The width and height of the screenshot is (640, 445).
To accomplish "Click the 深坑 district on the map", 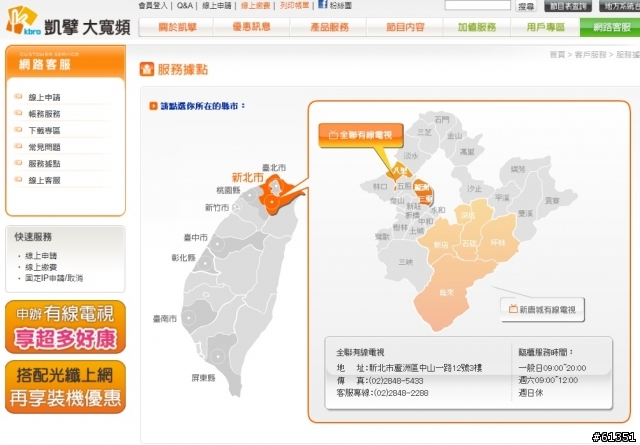I will (x=467, y=217).
